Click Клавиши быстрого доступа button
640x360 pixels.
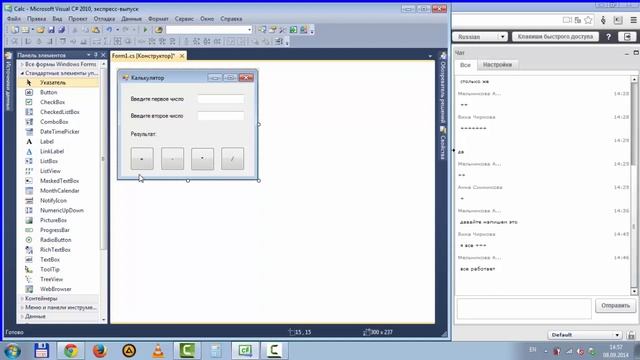[555, 37]
